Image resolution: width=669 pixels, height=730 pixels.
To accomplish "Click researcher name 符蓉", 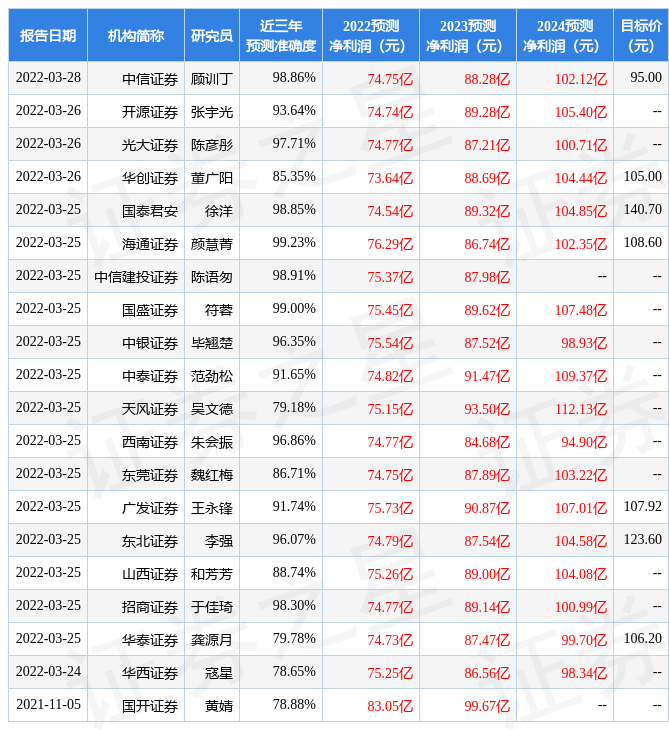I will point(219,310).
